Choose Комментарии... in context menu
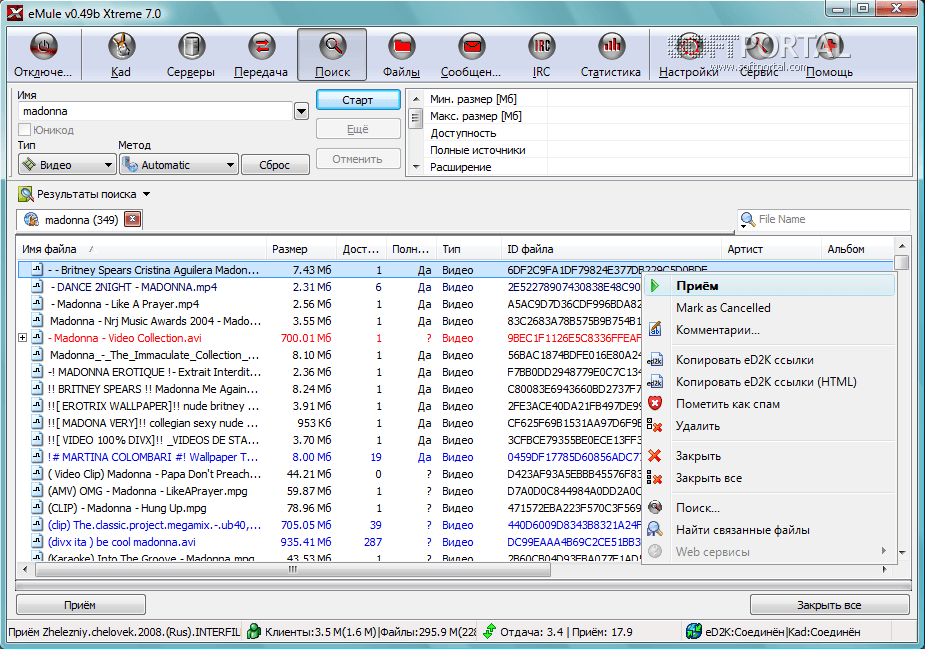Screen dimensions: 925x649 point(769,330)
